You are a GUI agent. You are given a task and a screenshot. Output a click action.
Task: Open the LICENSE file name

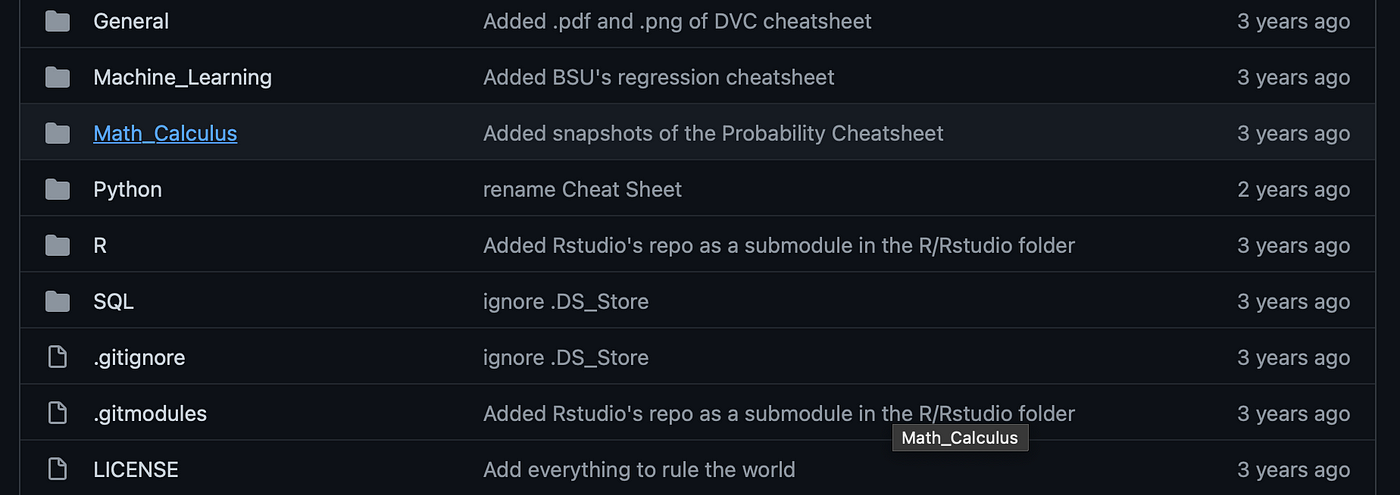136,469
